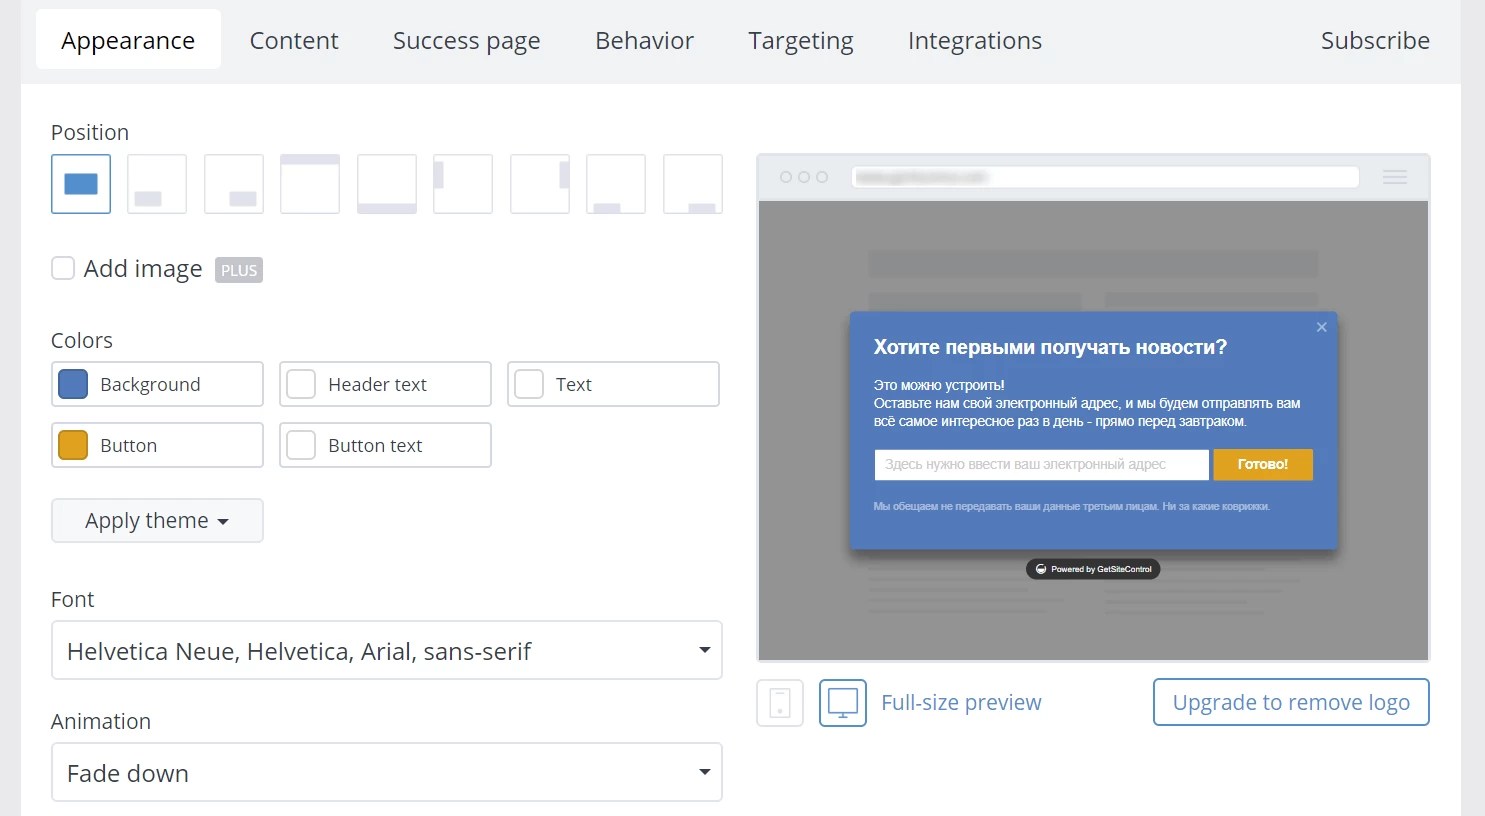1485x816 pixels.
Task: Select the right side tab position icon
Action: (540, 184)
